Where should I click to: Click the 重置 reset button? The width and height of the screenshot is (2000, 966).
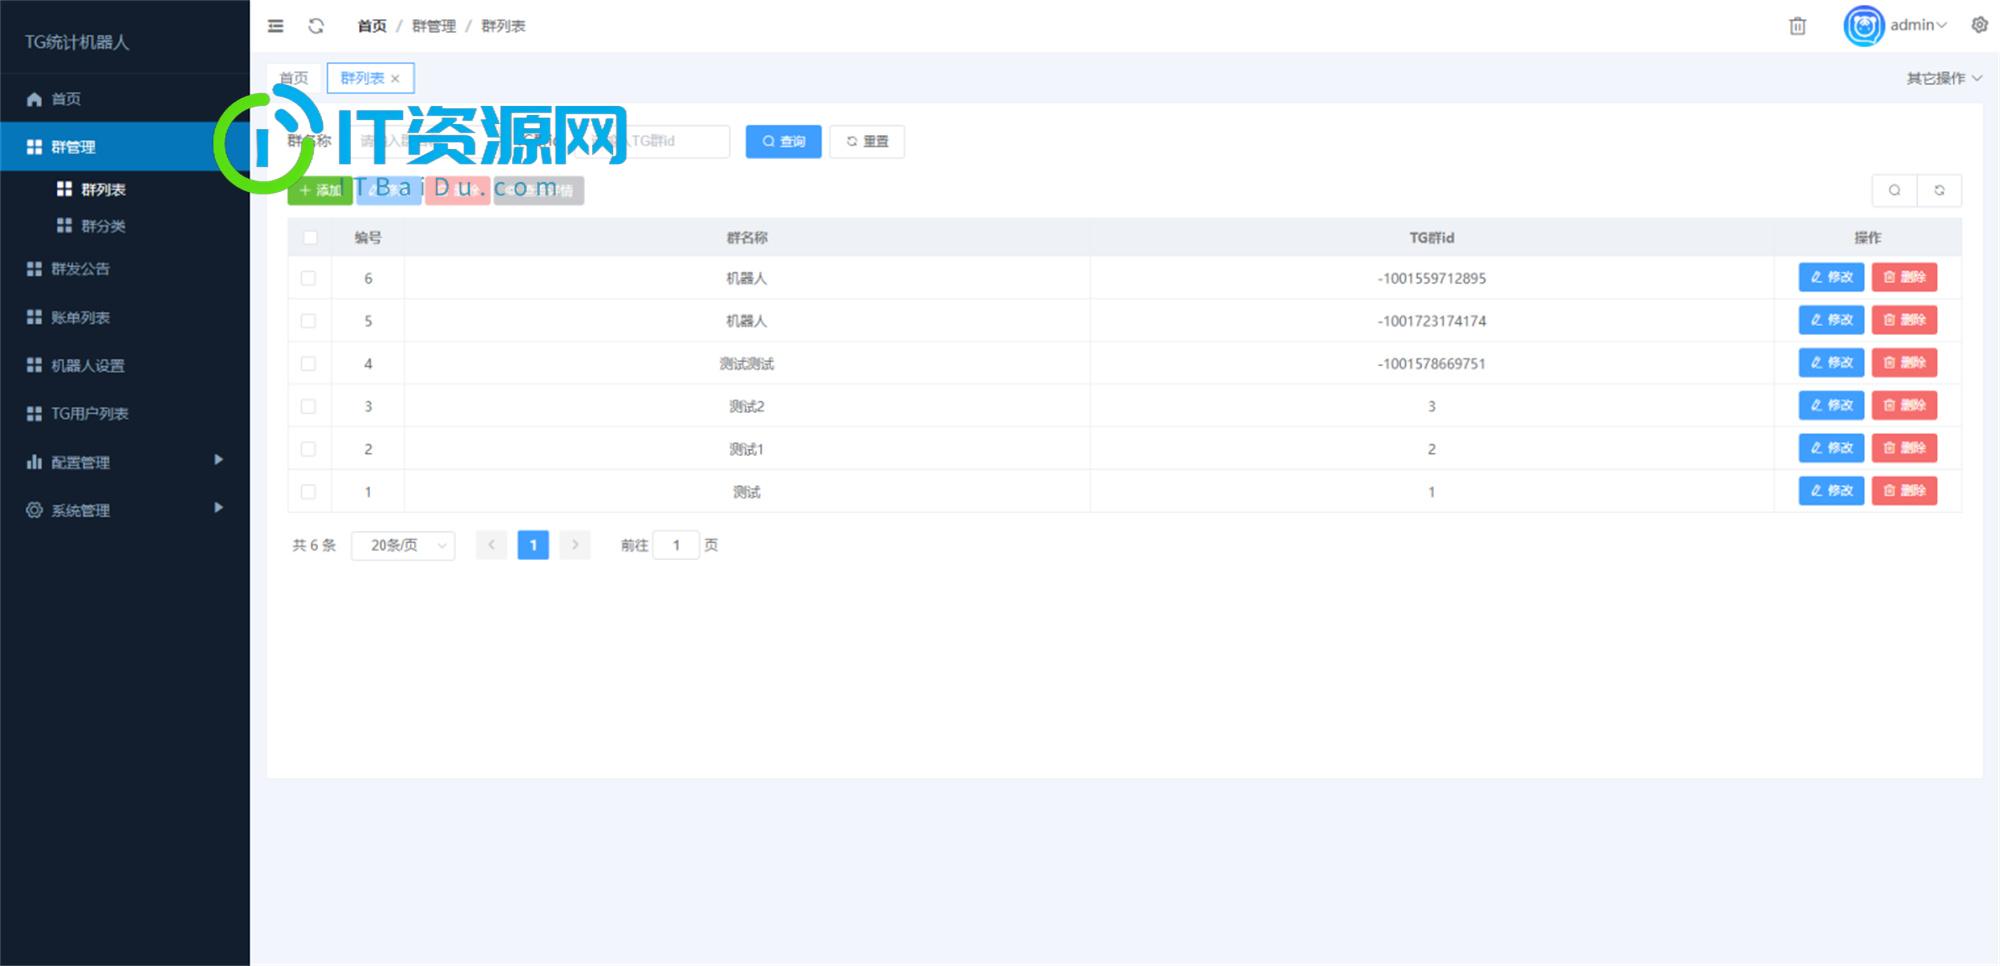pyautogui.click(x=866, y=141)
